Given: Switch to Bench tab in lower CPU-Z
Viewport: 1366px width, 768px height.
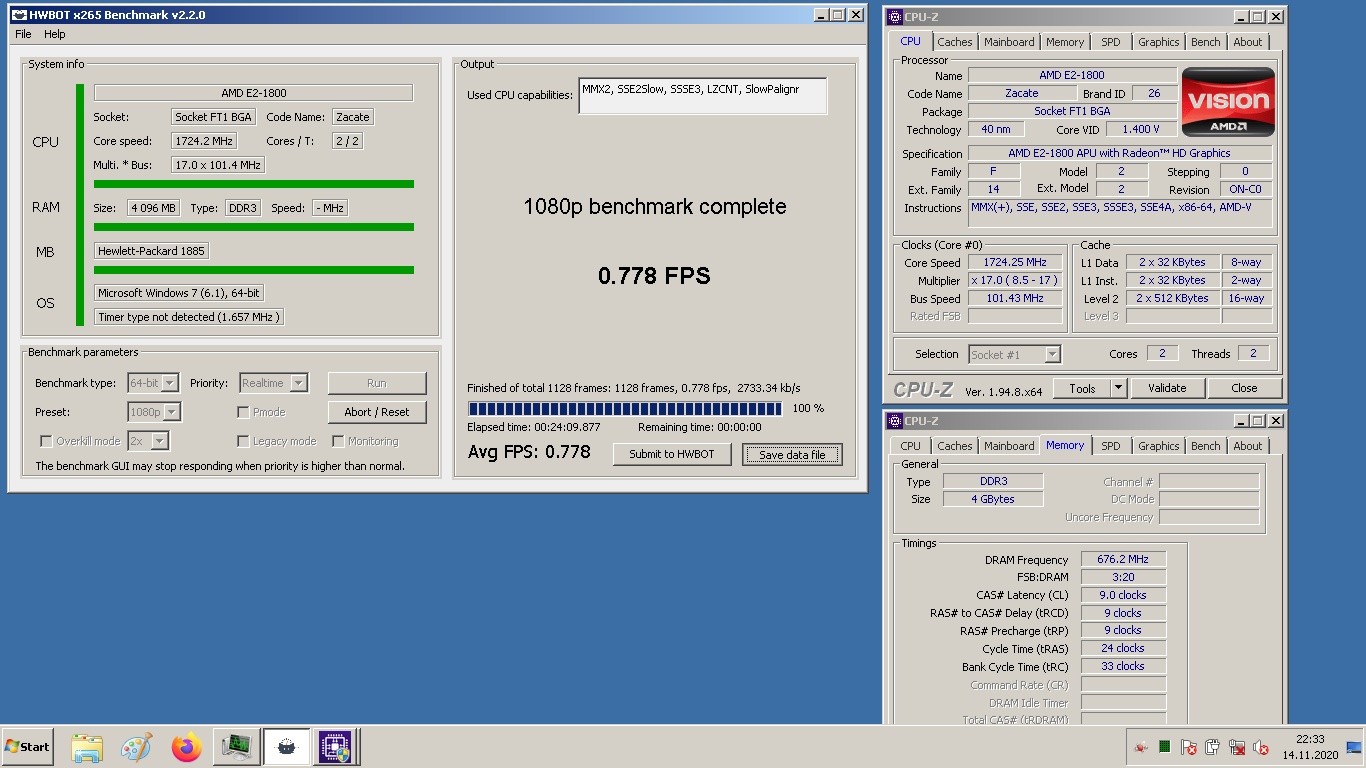Looking at the screenshot, I should [x=1205, y=446].
